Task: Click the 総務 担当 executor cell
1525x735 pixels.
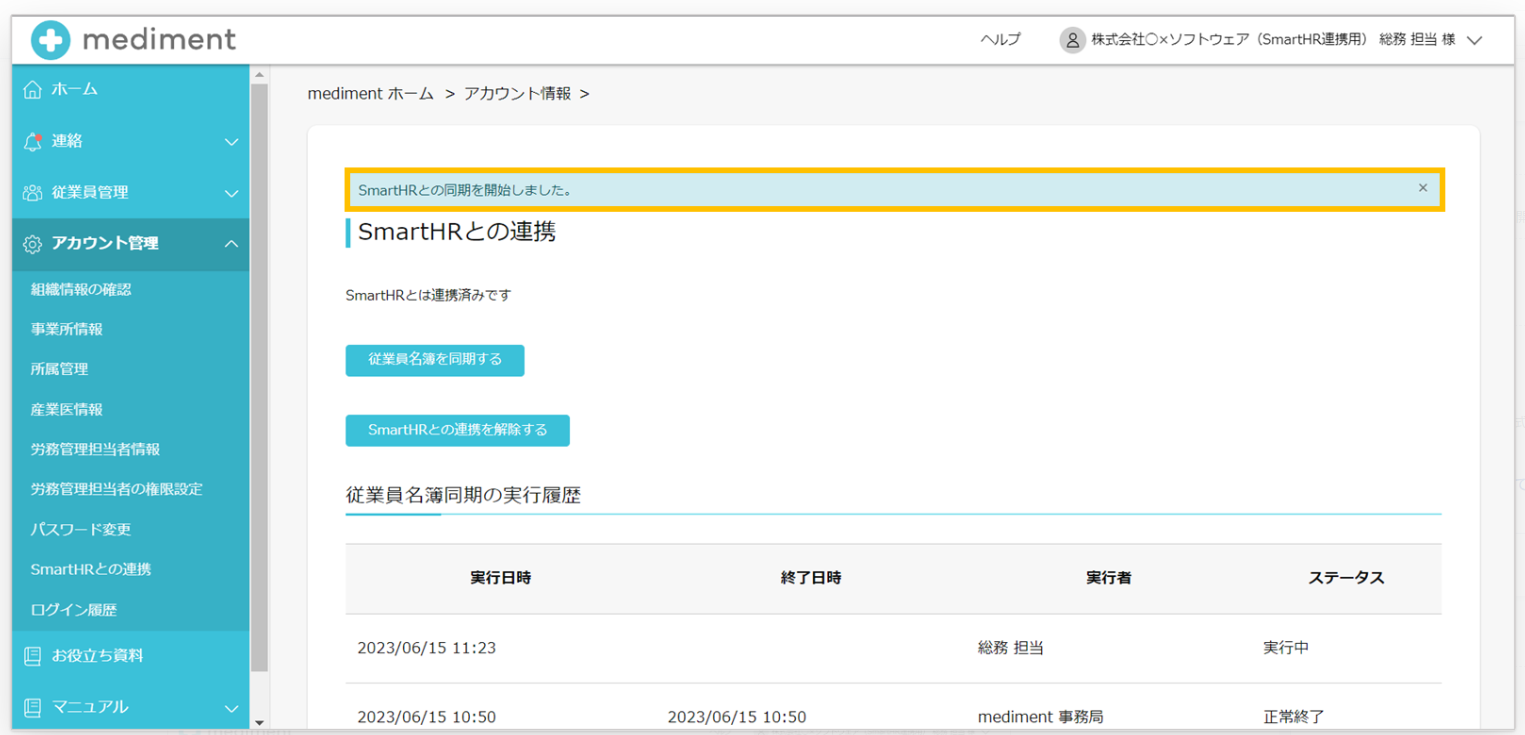Action: pos(1011,648)
